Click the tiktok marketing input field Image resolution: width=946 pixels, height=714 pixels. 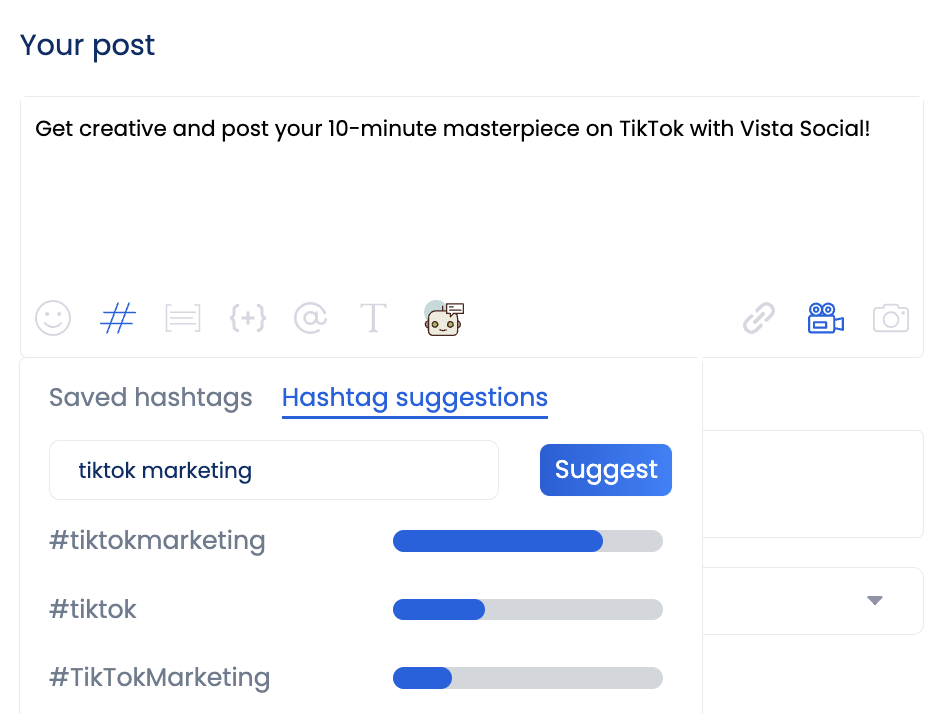tap(273, 469)
